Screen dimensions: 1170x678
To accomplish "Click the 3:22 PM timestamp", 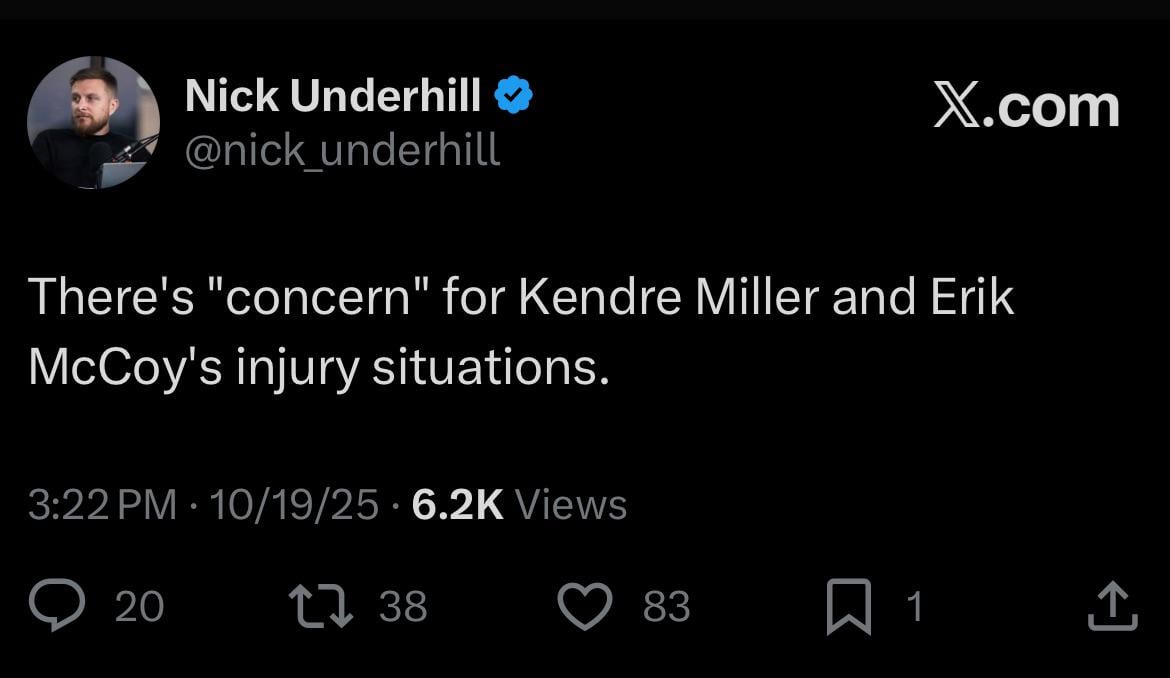I will click(x=95, y=505).
